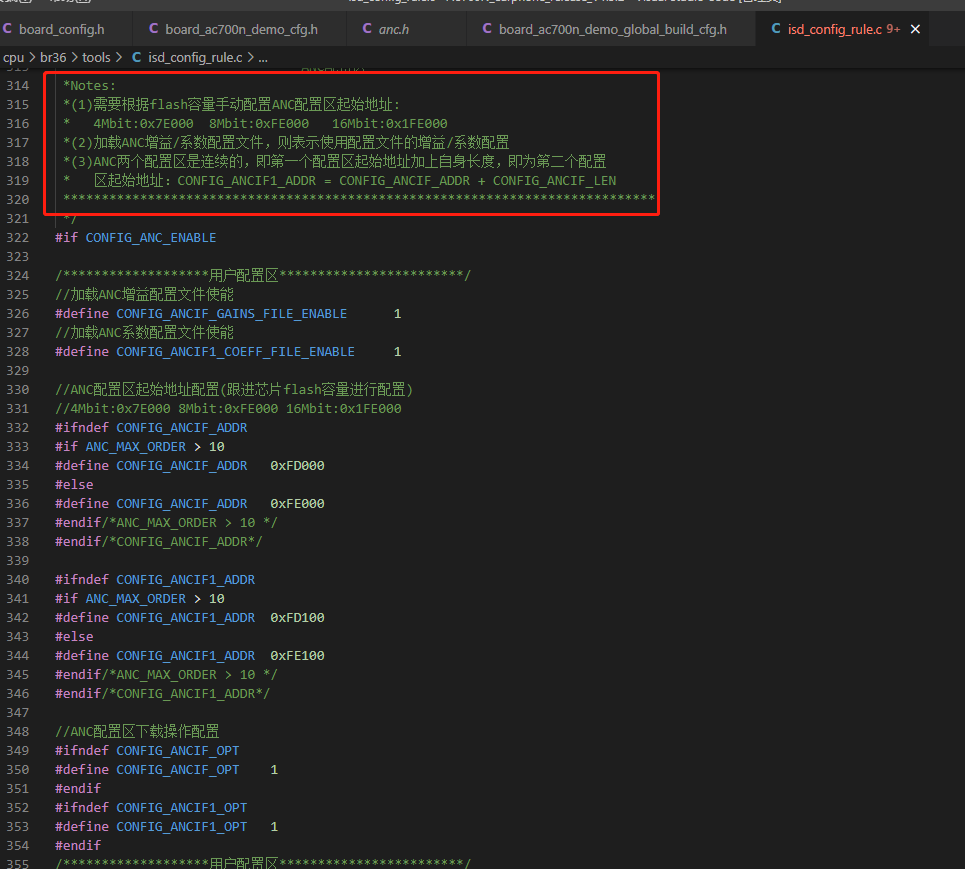Click the CONFIG_ANCIF1_COEFF_FILE_ENABLE macro name
The image size is (965, 869).
pyautogui.click(x=236, y=351)
